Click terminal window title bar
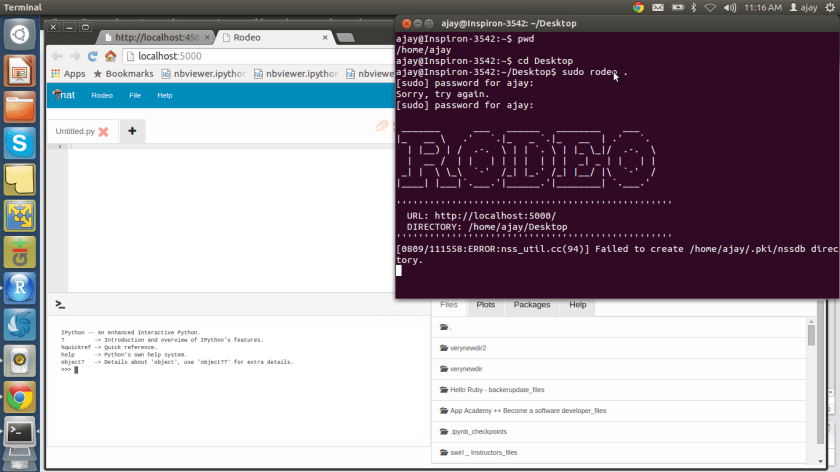 tap(617, 24)
